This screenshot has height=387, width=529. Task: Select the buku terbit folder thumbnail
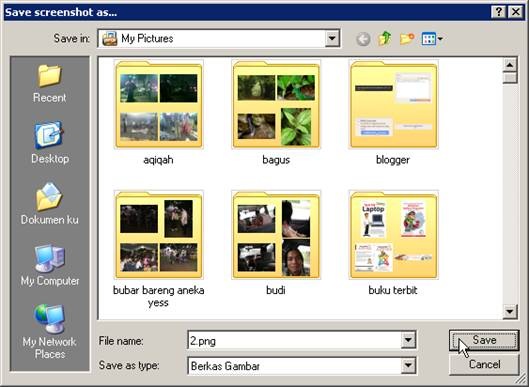393,235
